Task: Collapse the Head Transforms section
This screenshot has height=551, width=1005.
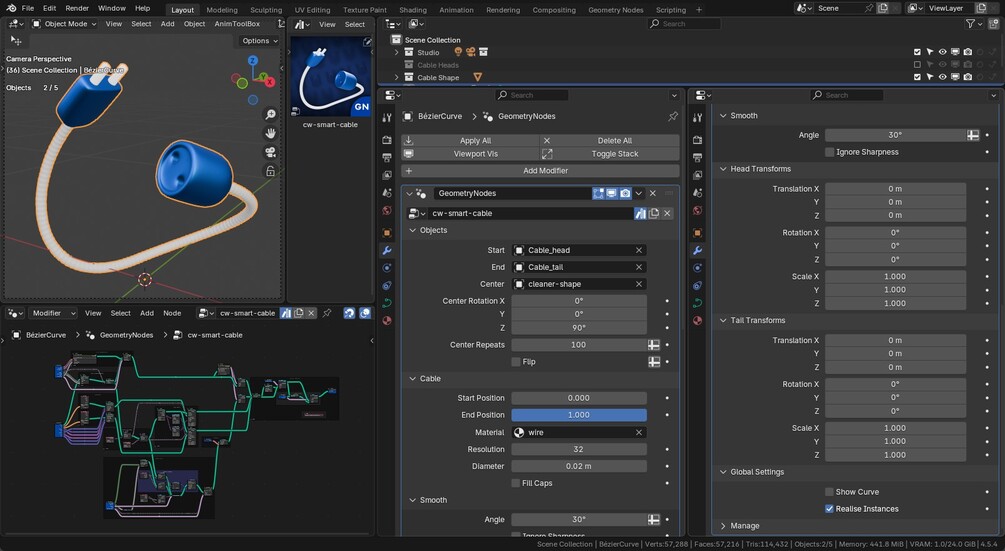Action: coord(723,169)
